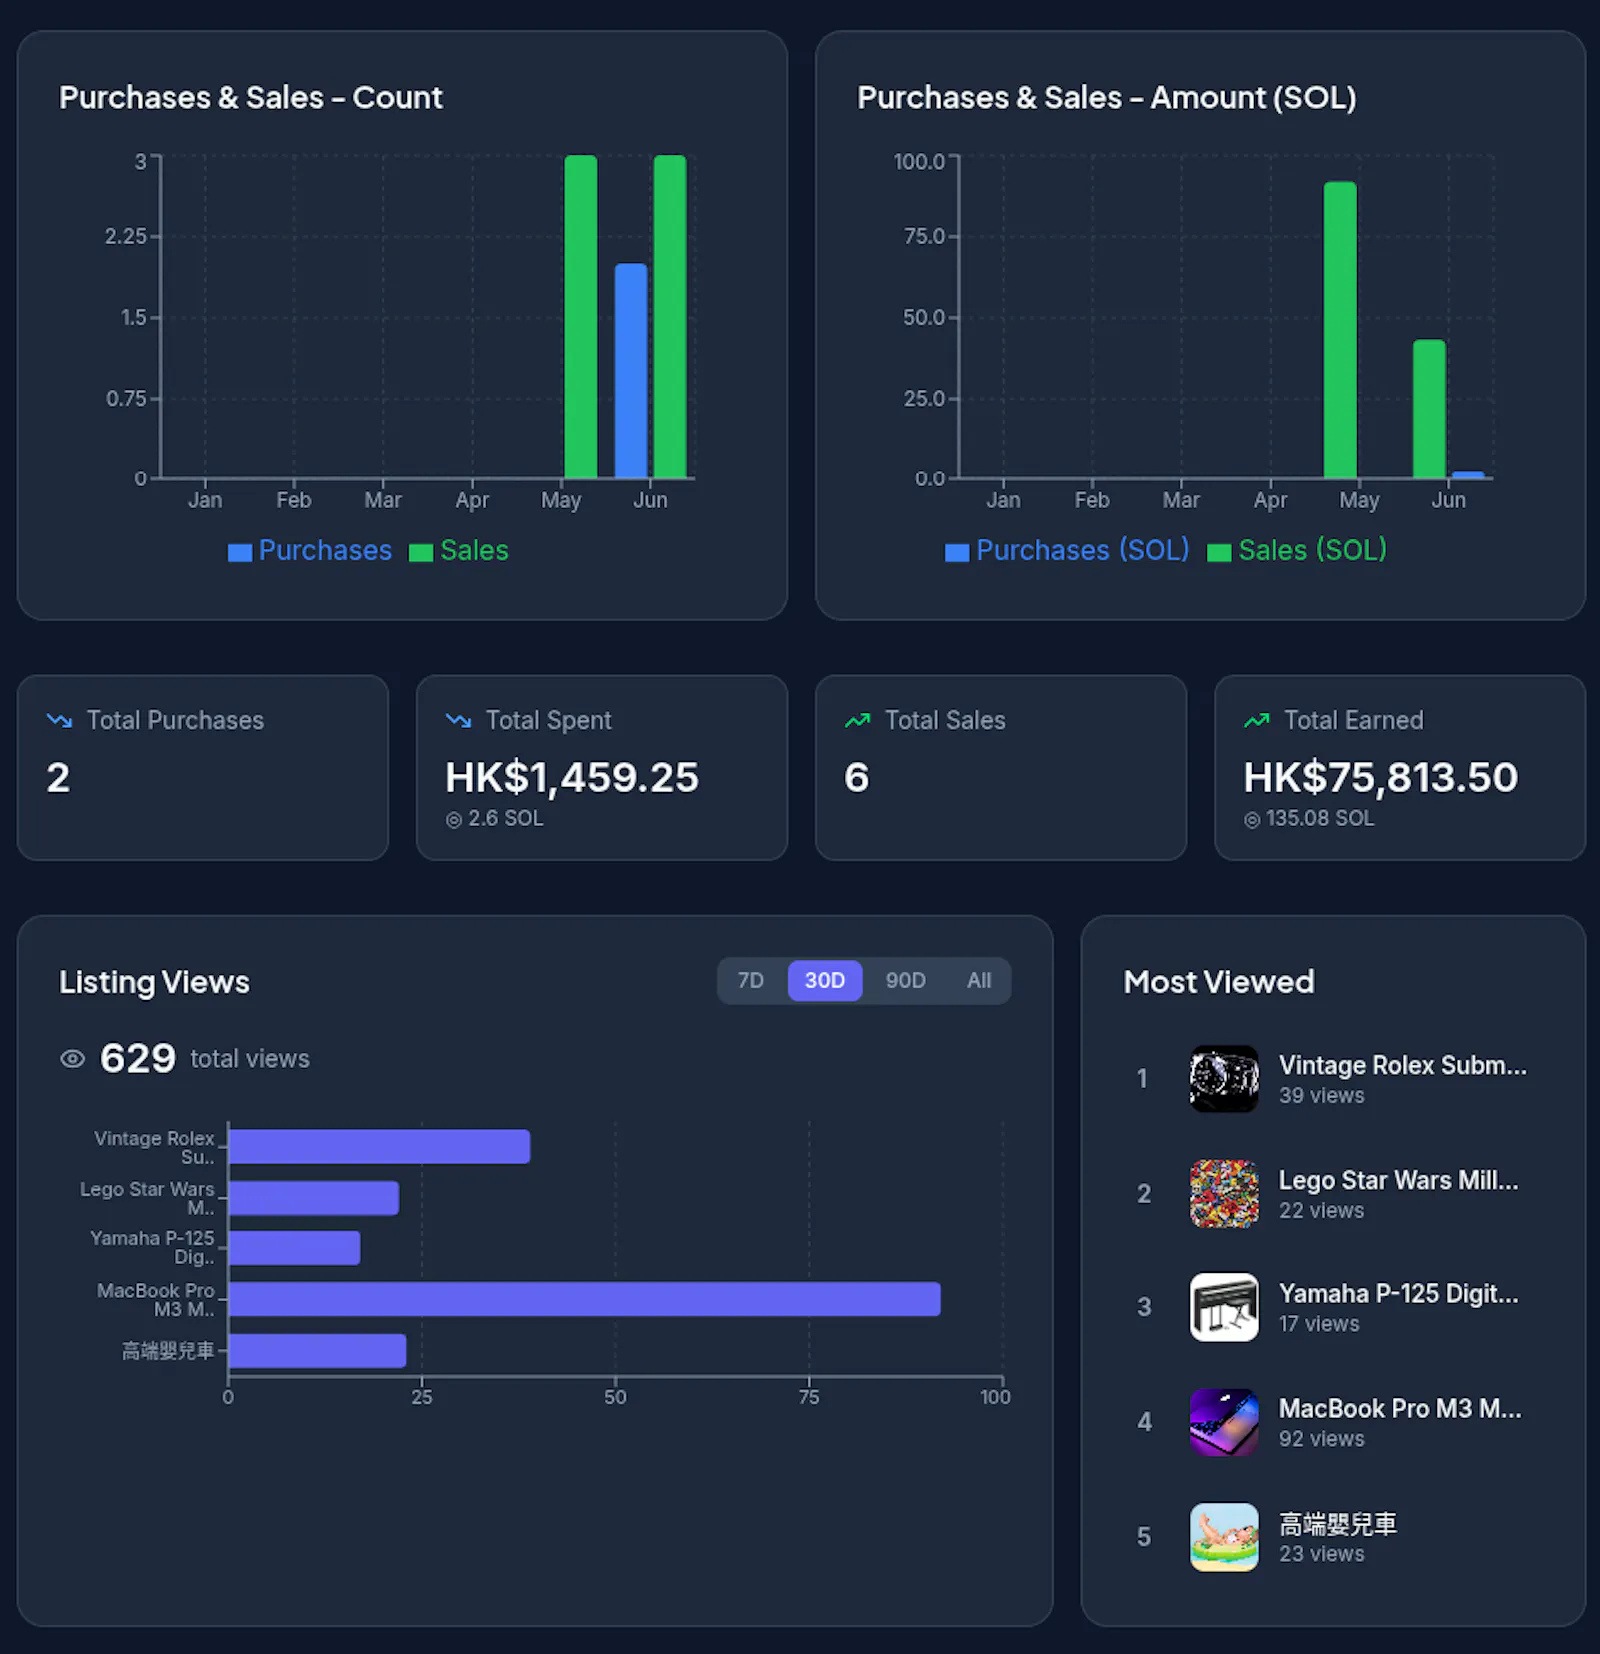The width and height of the screenshot is (1600, 1654).
Task: Click the Vintage Rolex bar in Listing Views
Action: pos(379,1147)
